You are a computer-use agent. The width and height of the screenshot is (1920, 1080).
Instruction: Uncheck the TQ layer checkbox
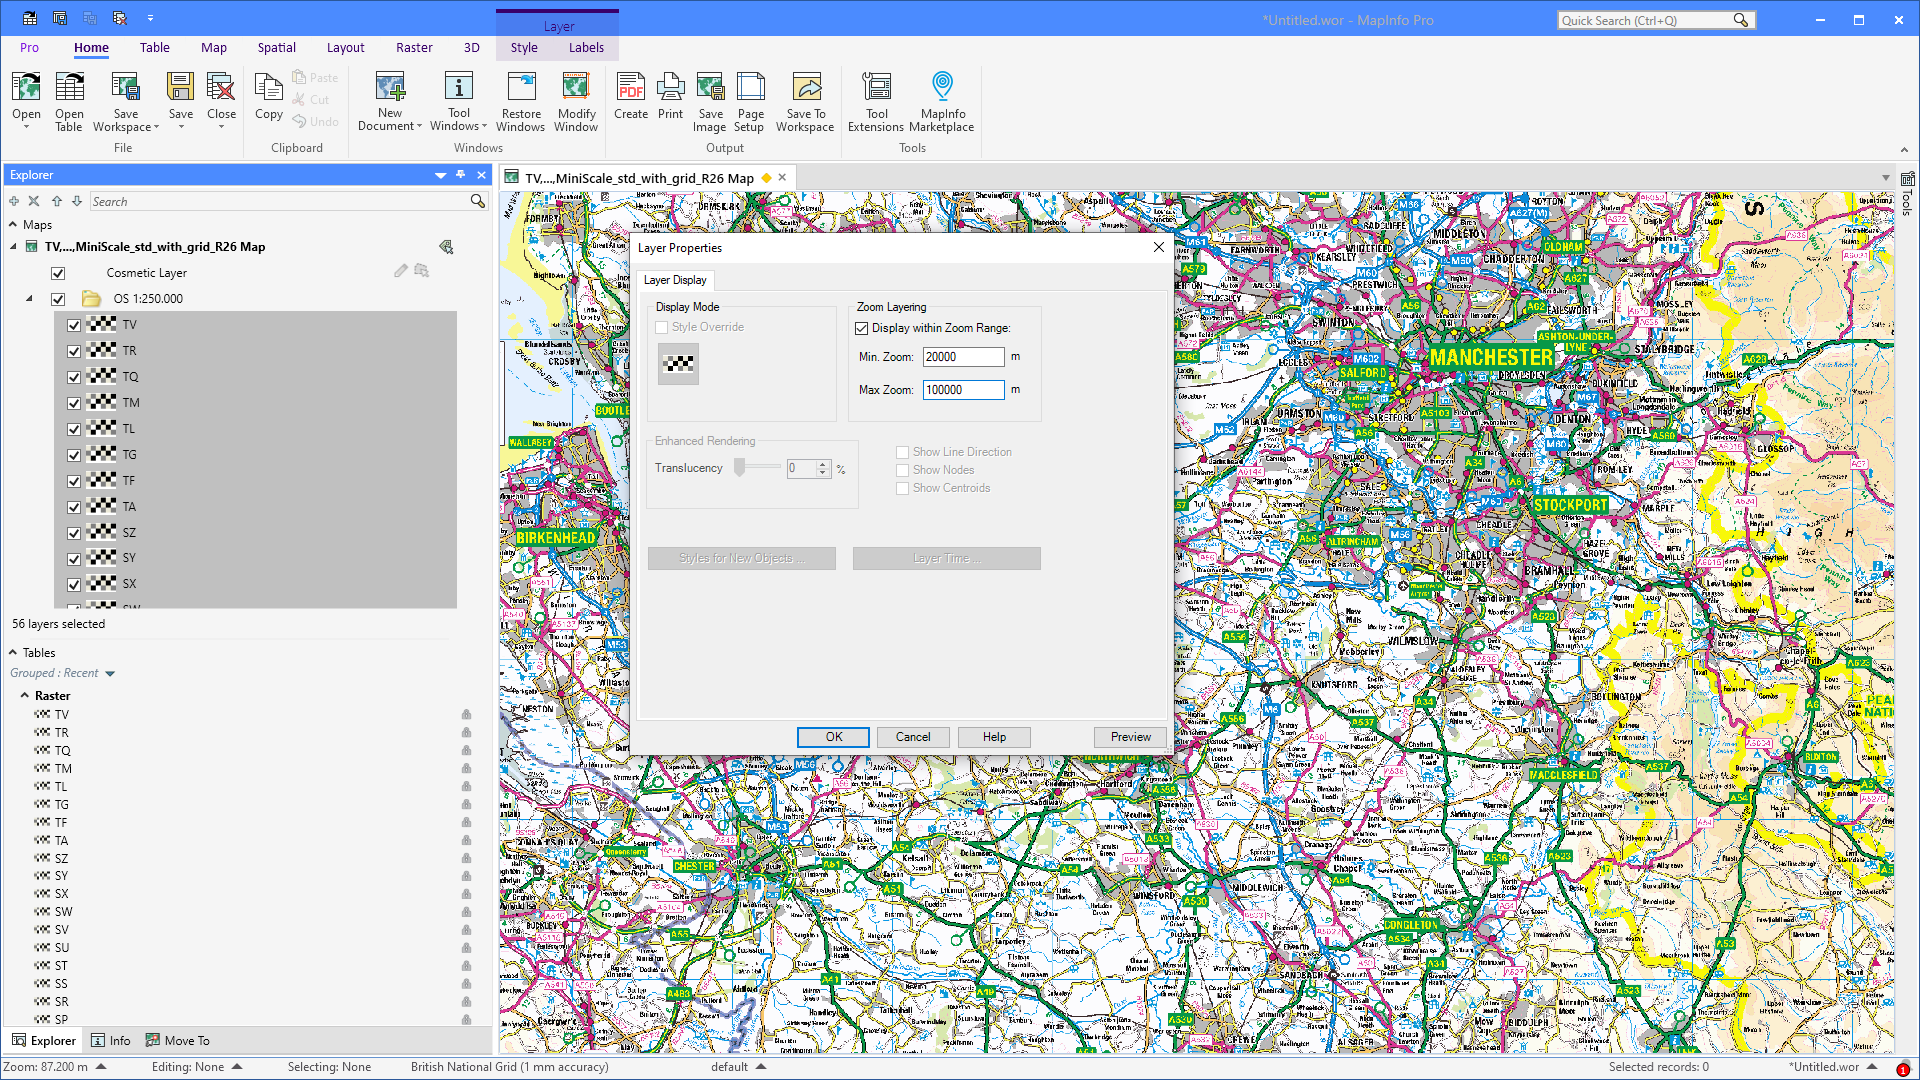point(74,377)
